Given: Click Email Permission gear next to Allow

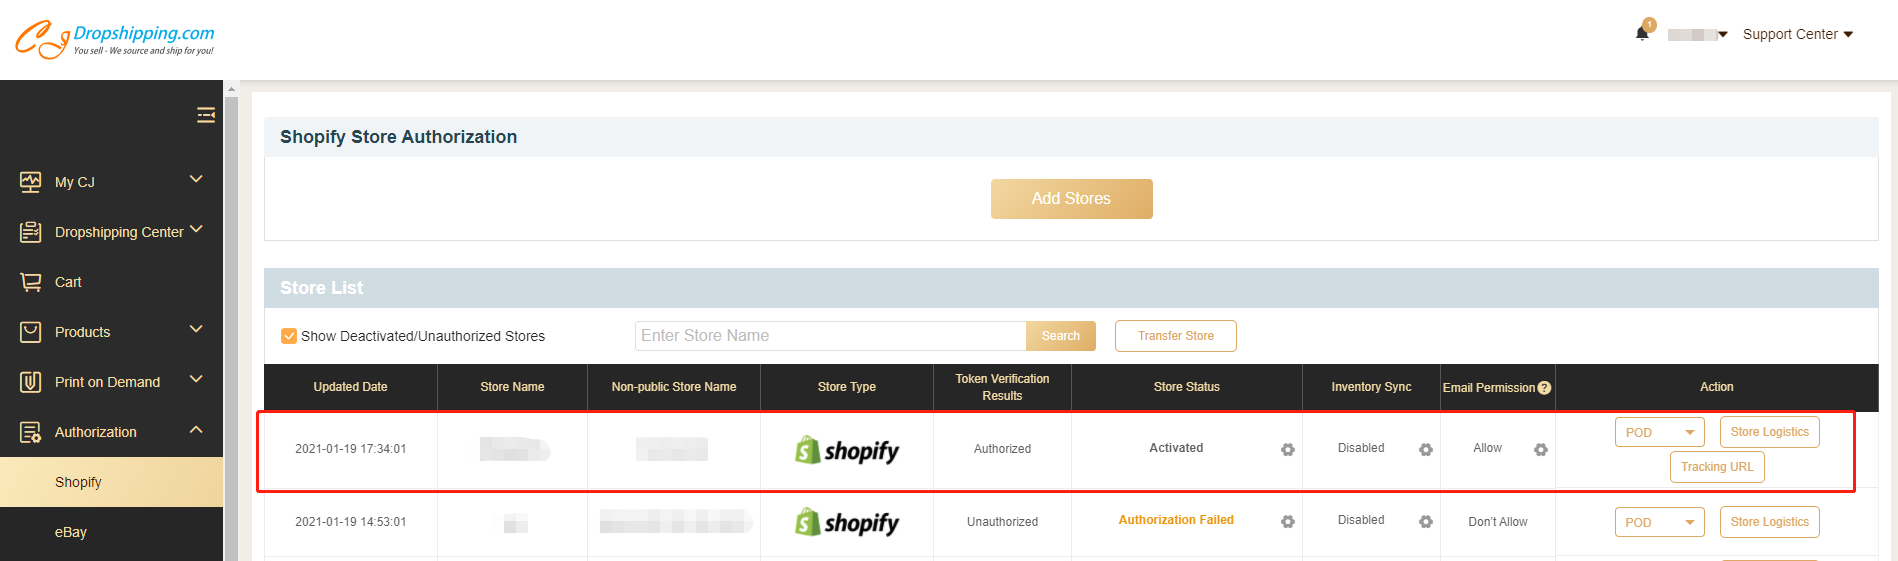Looking at the screenshot, I should (1540, 450).
